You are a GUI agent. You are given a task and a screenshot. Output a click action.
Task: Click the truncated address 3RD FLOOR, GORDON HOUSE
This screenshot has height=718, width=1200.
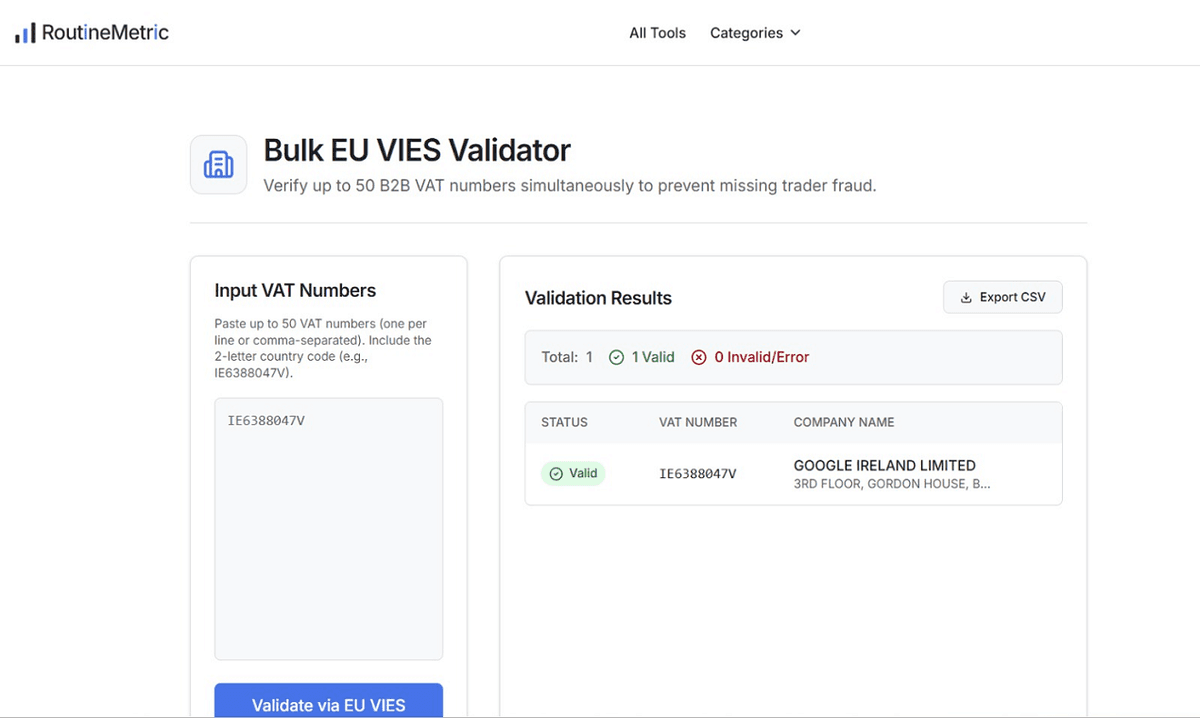click(892, 484)
